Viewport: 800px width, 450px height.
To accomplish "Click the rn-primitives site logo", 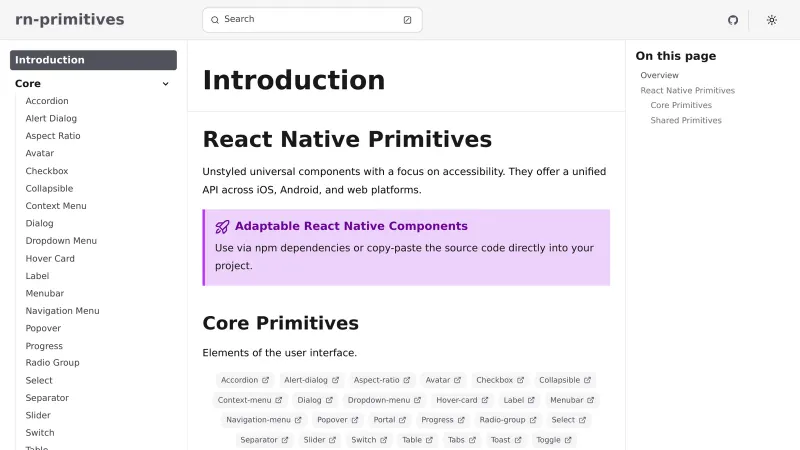I will (70, 20).
